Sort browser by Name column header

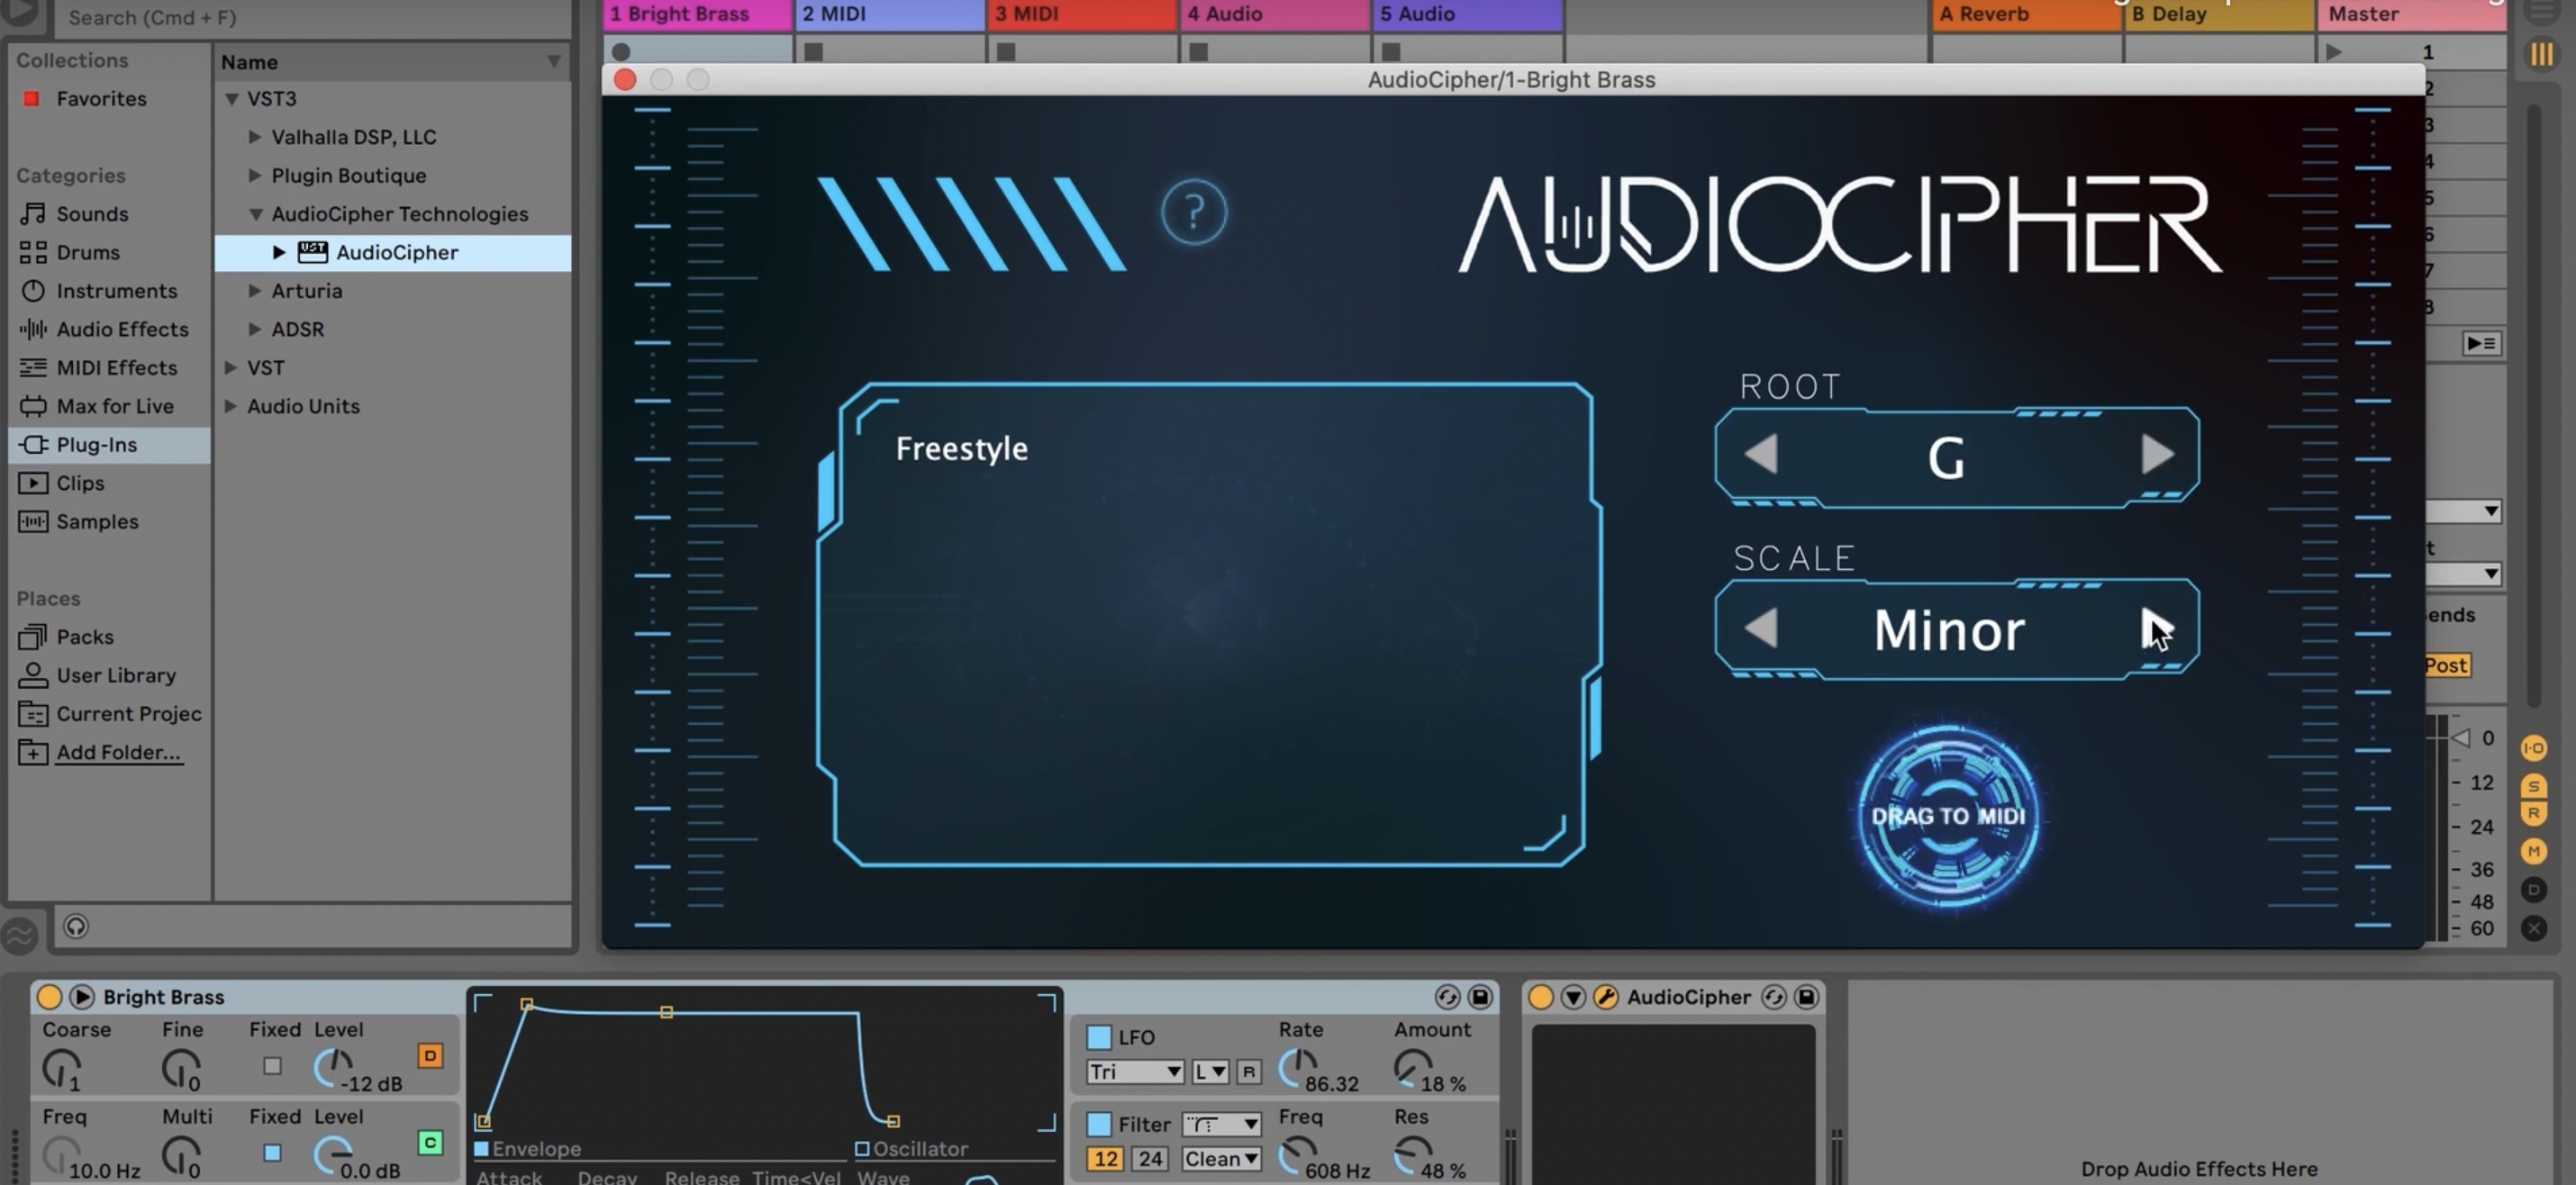point(392,62)
